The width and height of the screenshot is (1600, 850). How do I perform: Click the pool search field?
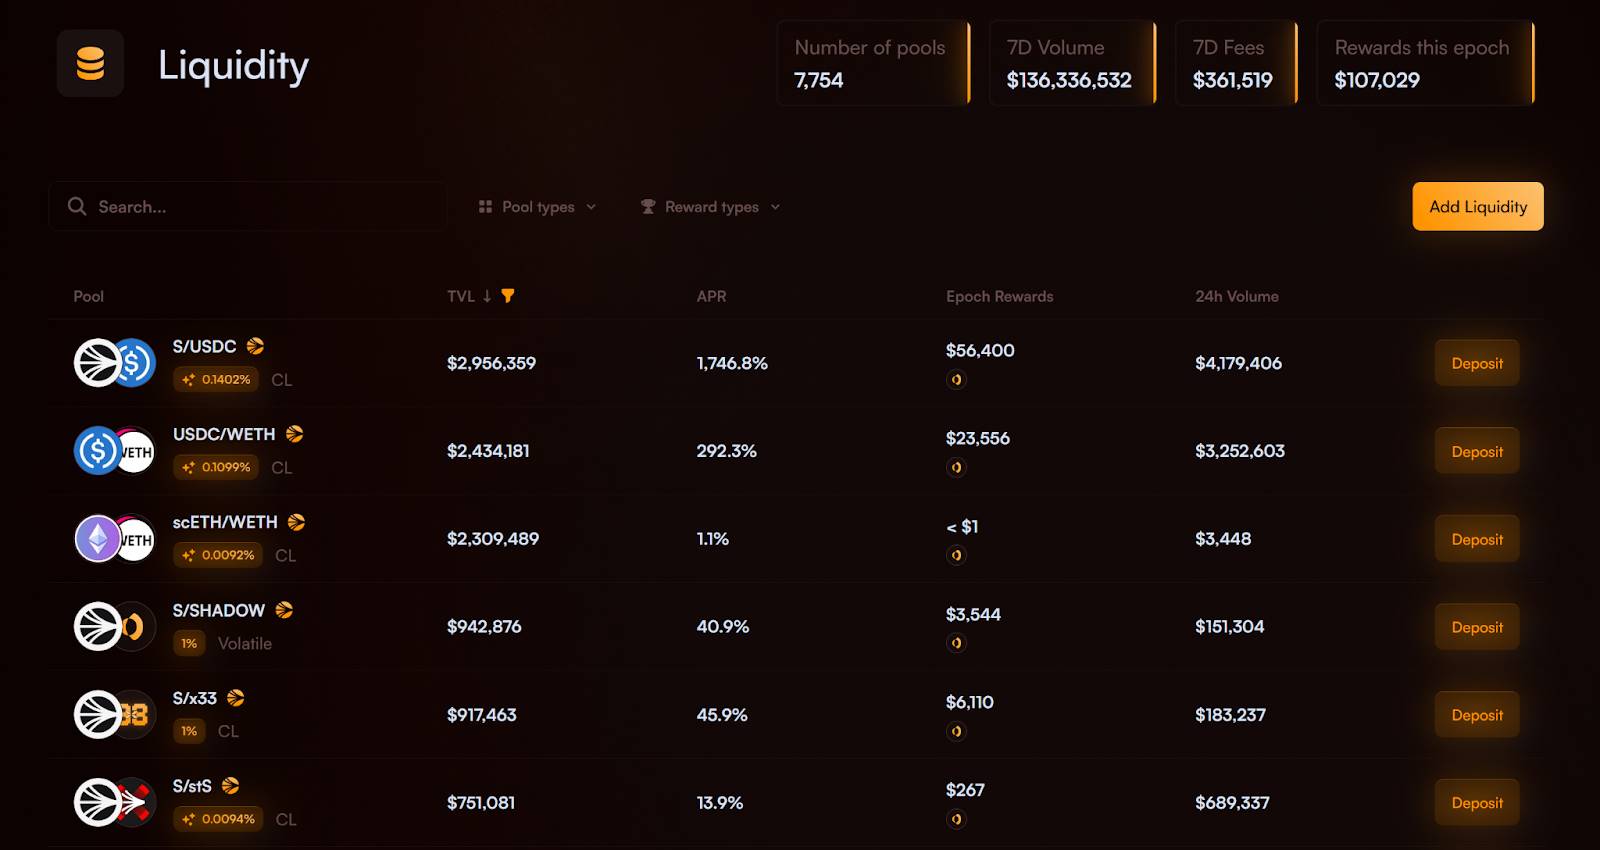(248, 207)
